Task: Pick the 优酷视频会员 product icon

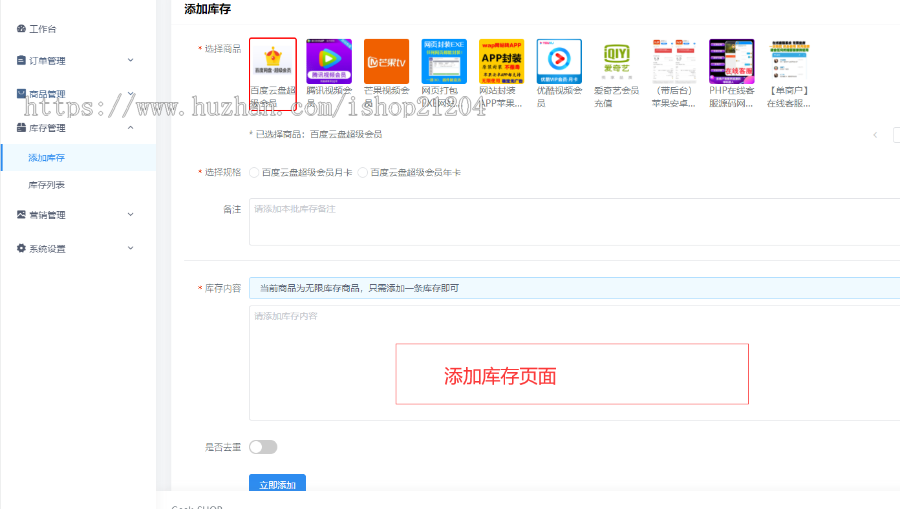Action: [559, 61]
